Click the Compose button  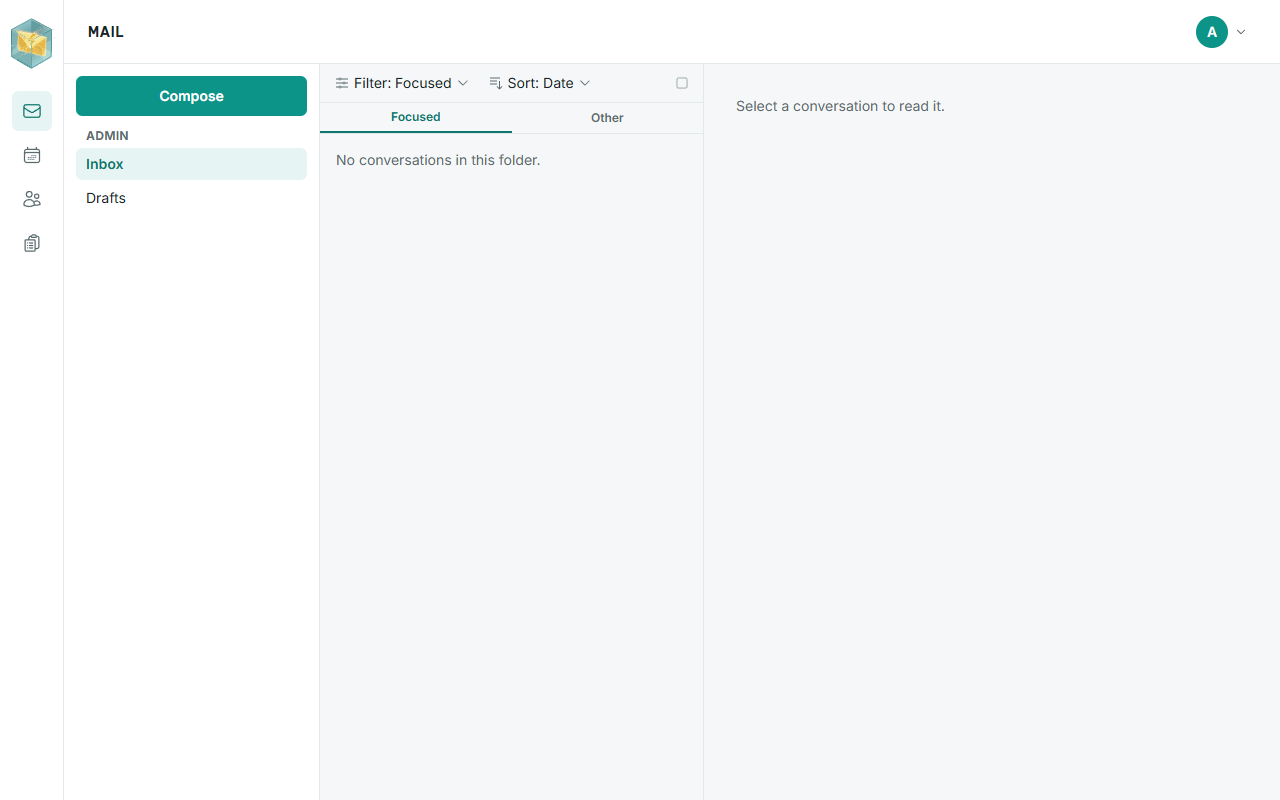coord(191,96)
